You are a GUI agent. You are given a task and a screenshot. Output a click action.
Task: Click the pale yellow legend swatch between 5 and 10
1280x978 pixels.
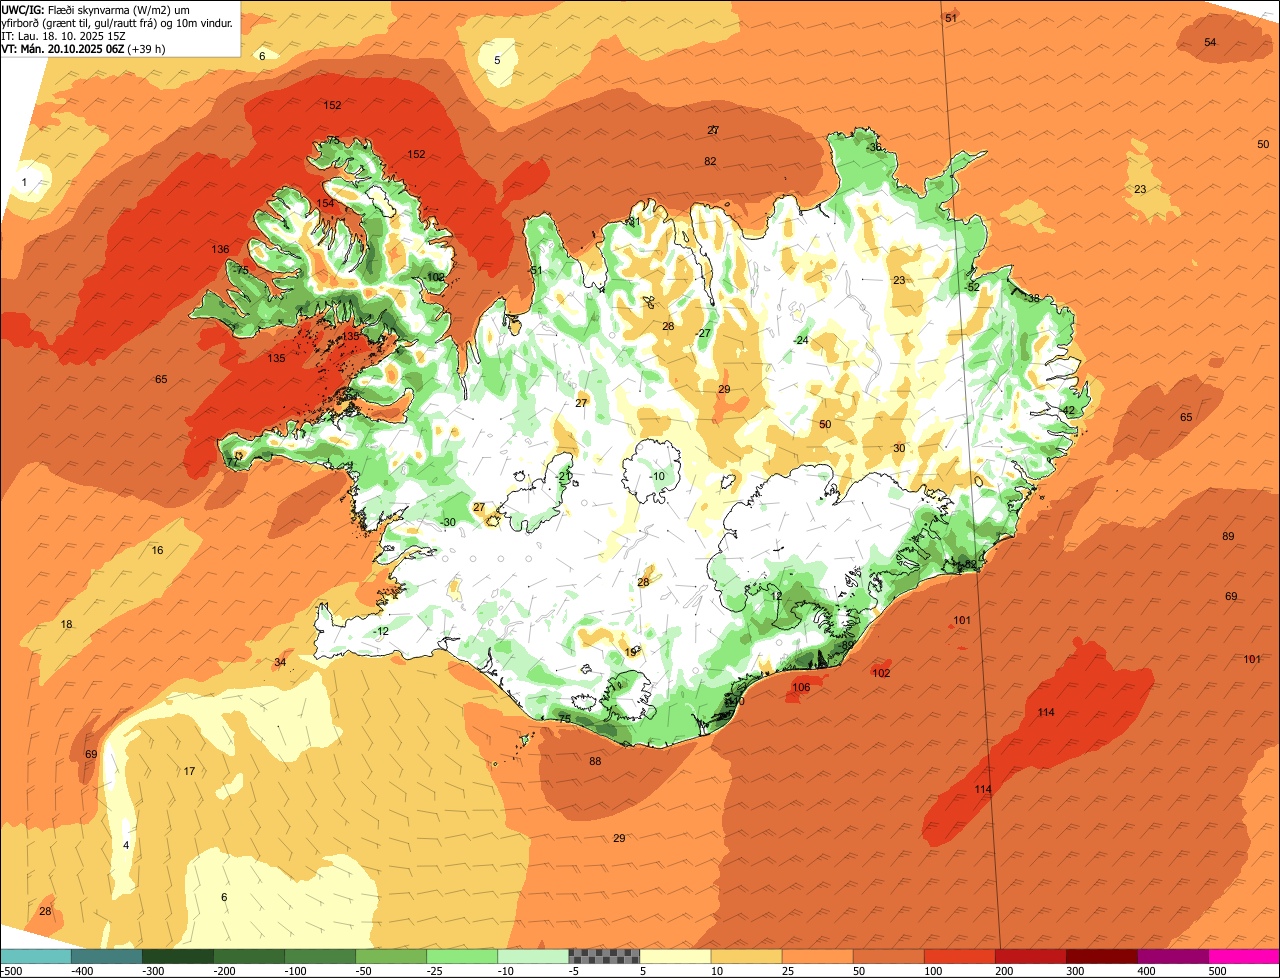pos(675,956)
